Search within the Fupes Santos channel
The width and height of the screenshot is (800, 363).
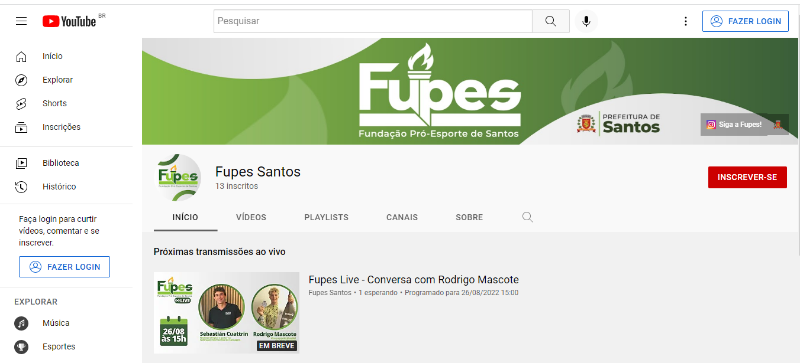[x=528, y=217]
